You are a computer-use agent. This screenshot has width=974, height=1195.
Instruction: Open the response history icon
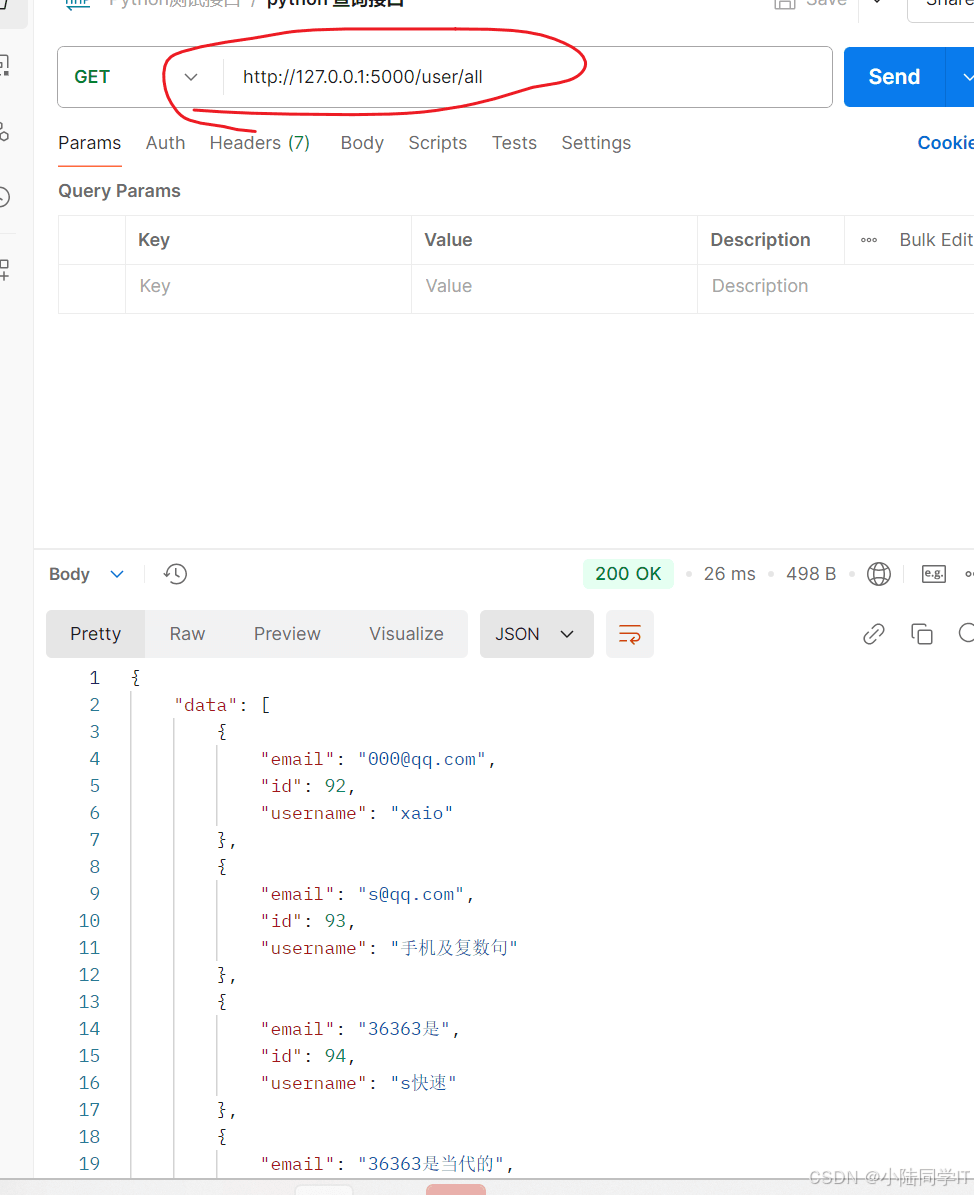(175, 574)
